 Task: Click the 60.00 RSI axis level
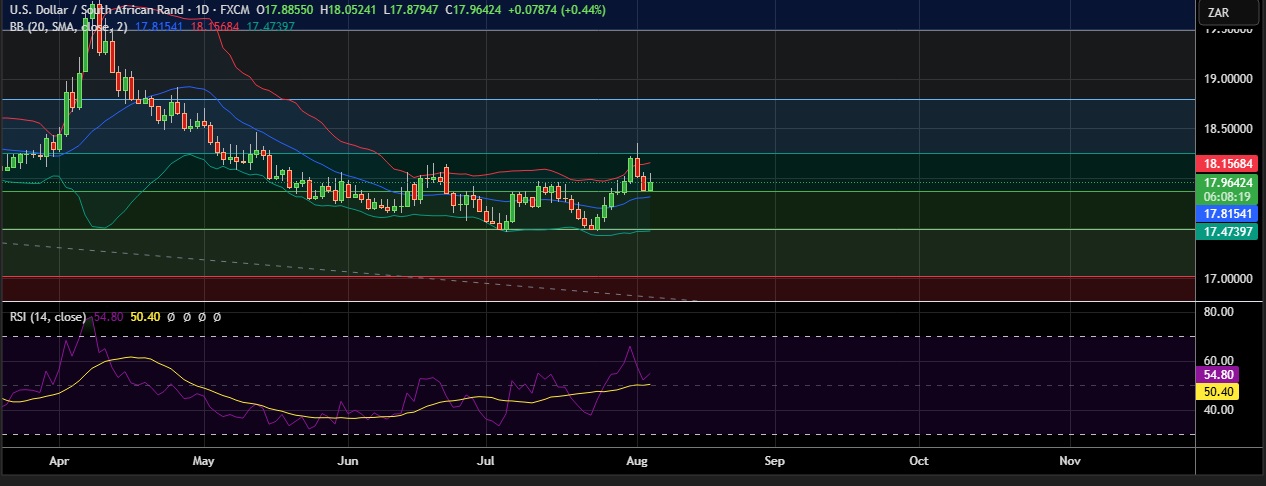(x=1219, y=360)
